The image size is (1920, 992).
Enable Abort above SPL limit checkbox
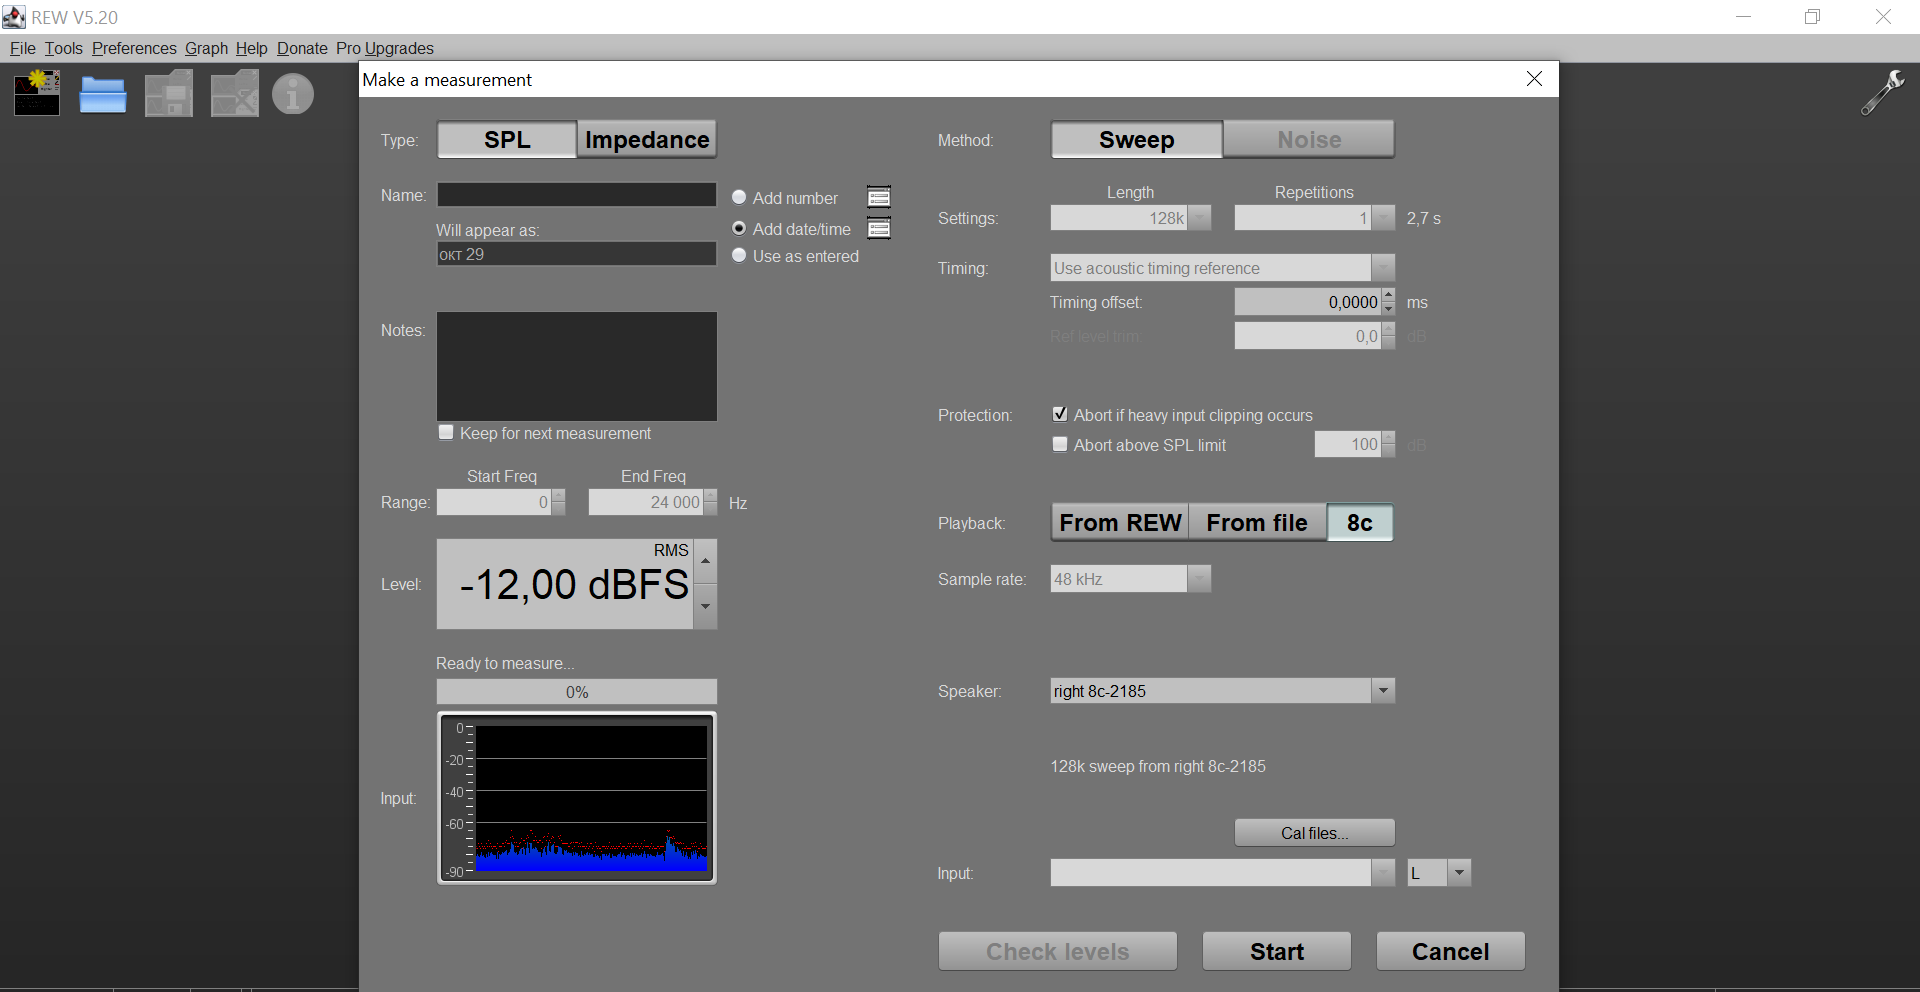tap(1060, 445)
